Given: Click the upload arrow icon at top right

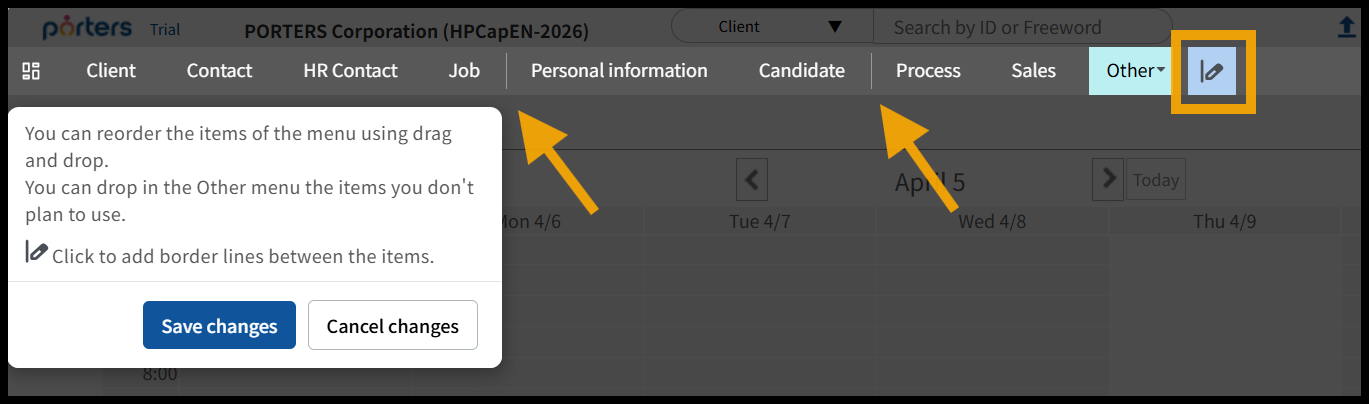Looking at the screenshot, I should [1347, 29].
